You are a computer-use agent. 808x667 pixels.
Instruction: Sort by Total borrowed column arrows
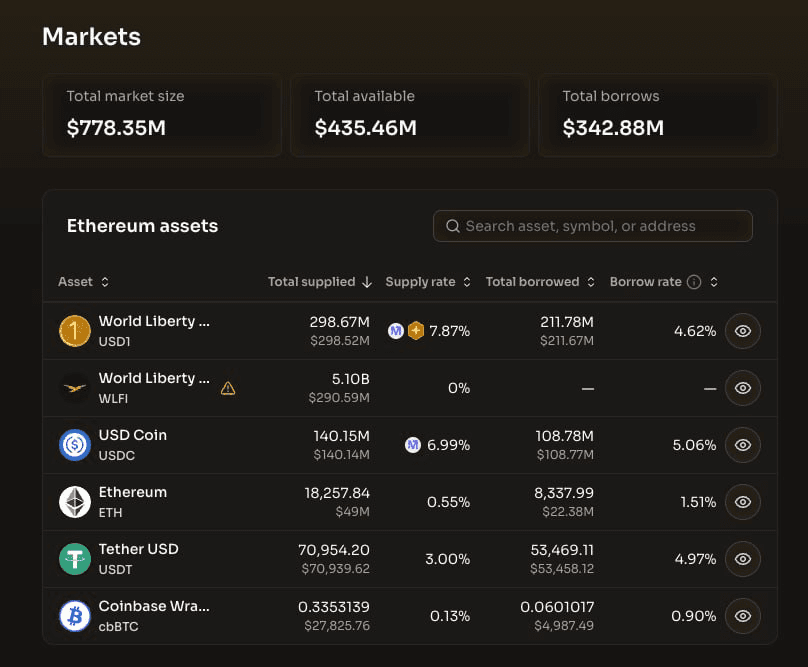[x=591, y=282]
